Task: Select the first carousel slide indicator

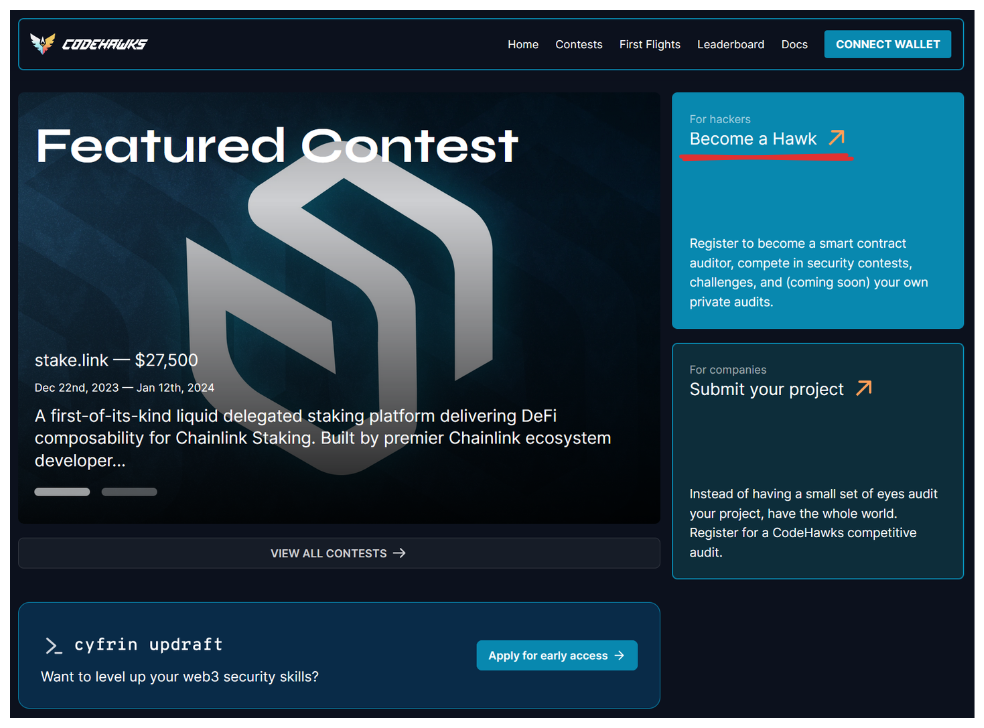Action: 62,492
